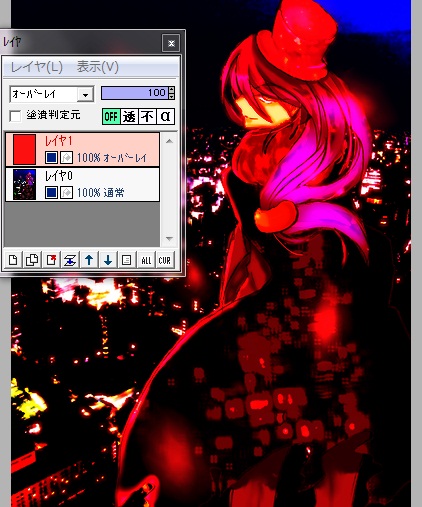Open the layer properties icon
The height and width of the screenshot is (507, 422).
point(127,260)
